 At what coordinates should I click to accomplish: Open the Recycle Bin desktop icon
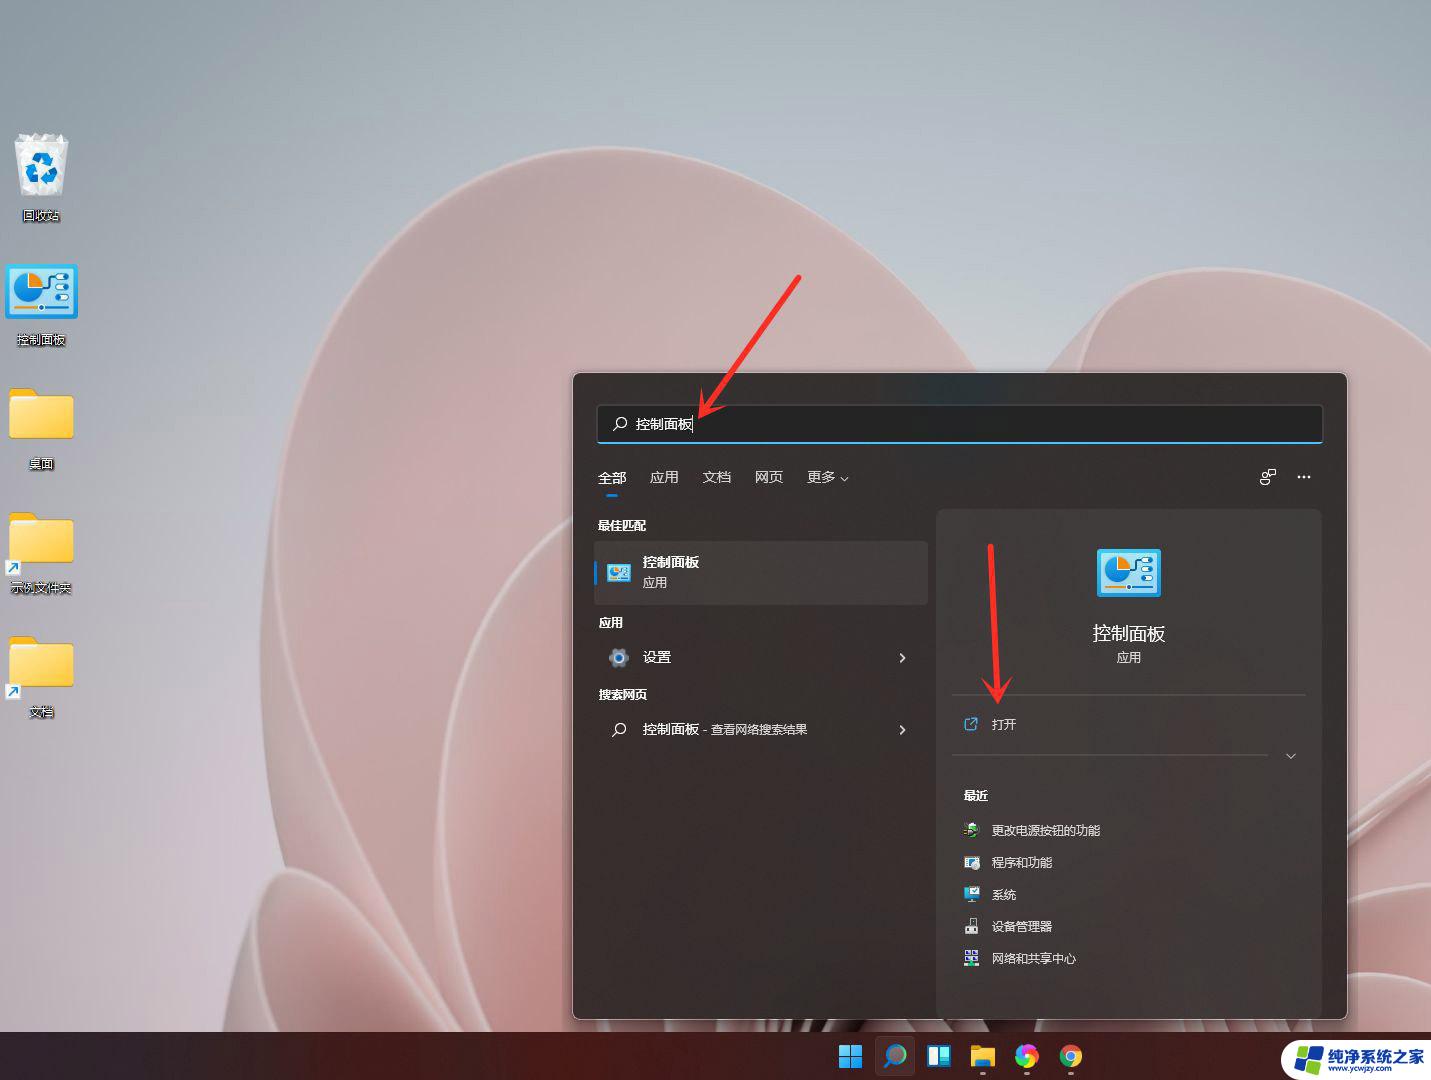[41, 167]
